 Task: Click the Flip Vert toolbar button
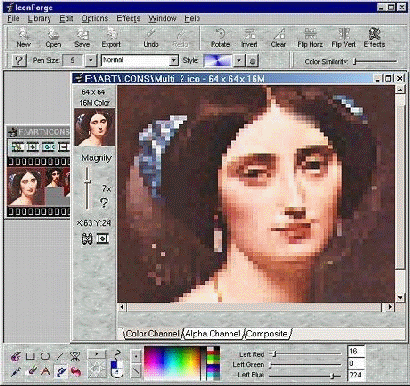343,38
